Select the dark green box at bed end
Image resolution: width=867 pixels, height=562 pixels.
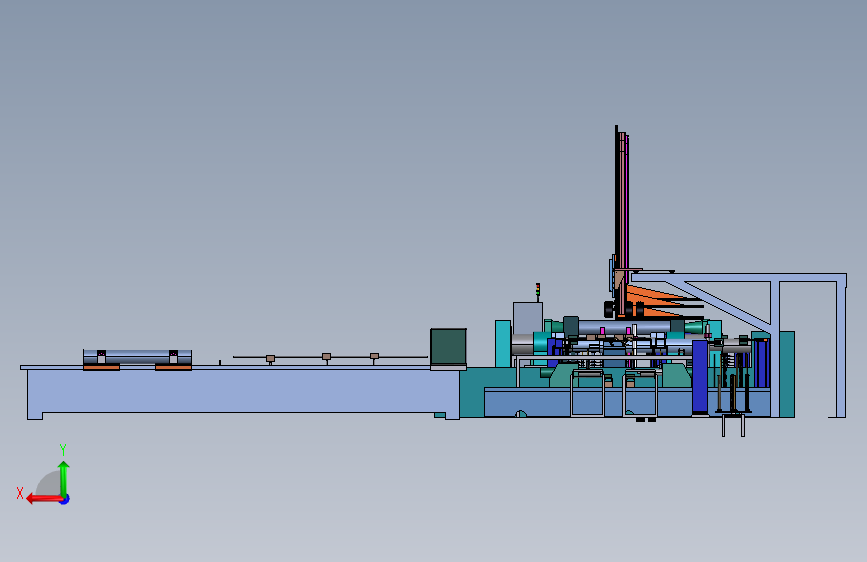click(x=448, y=347)
